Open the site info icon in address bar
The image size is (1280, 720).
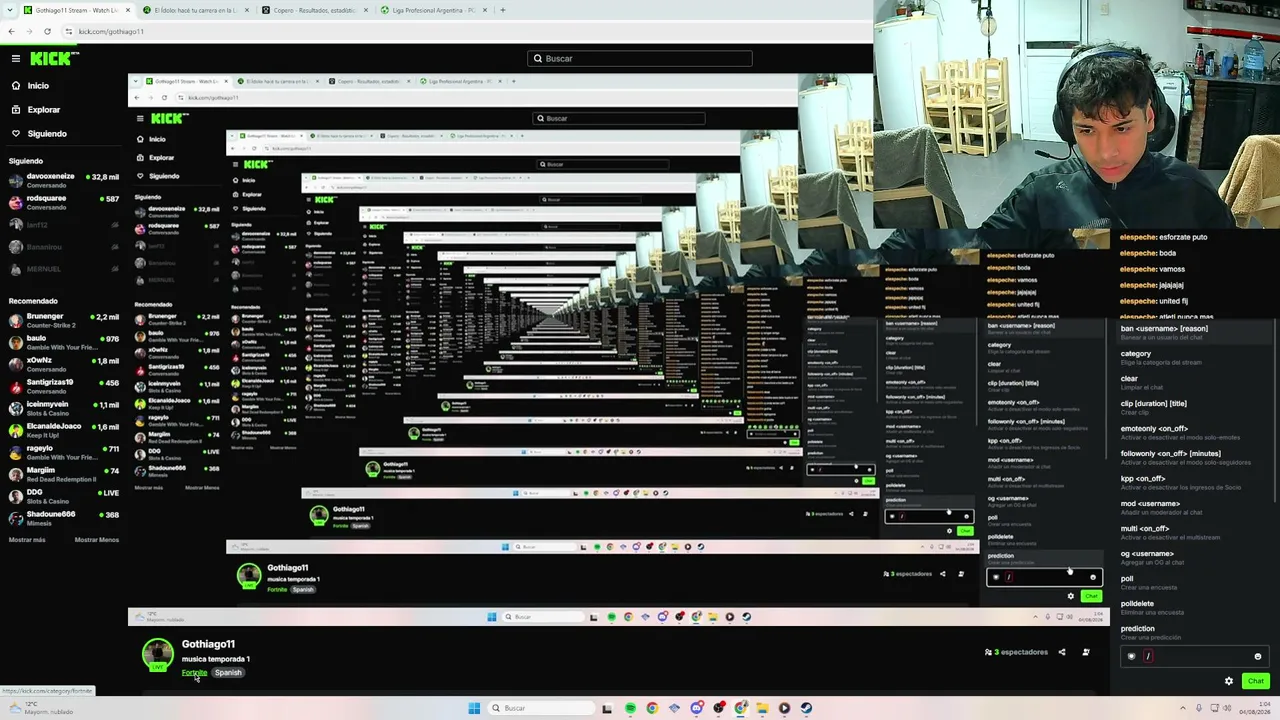point(69,31)
